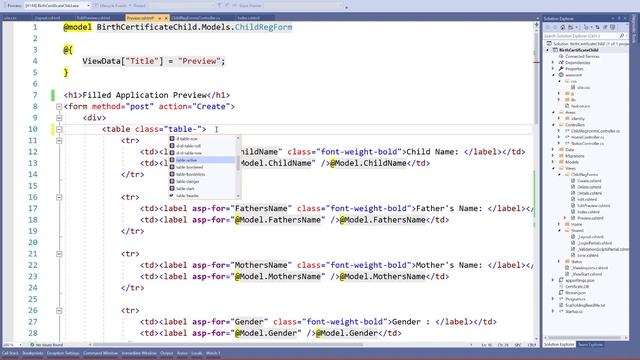
Task: Open HomeController.cs in Solution Explorer
Action: (x=587, y=137)
